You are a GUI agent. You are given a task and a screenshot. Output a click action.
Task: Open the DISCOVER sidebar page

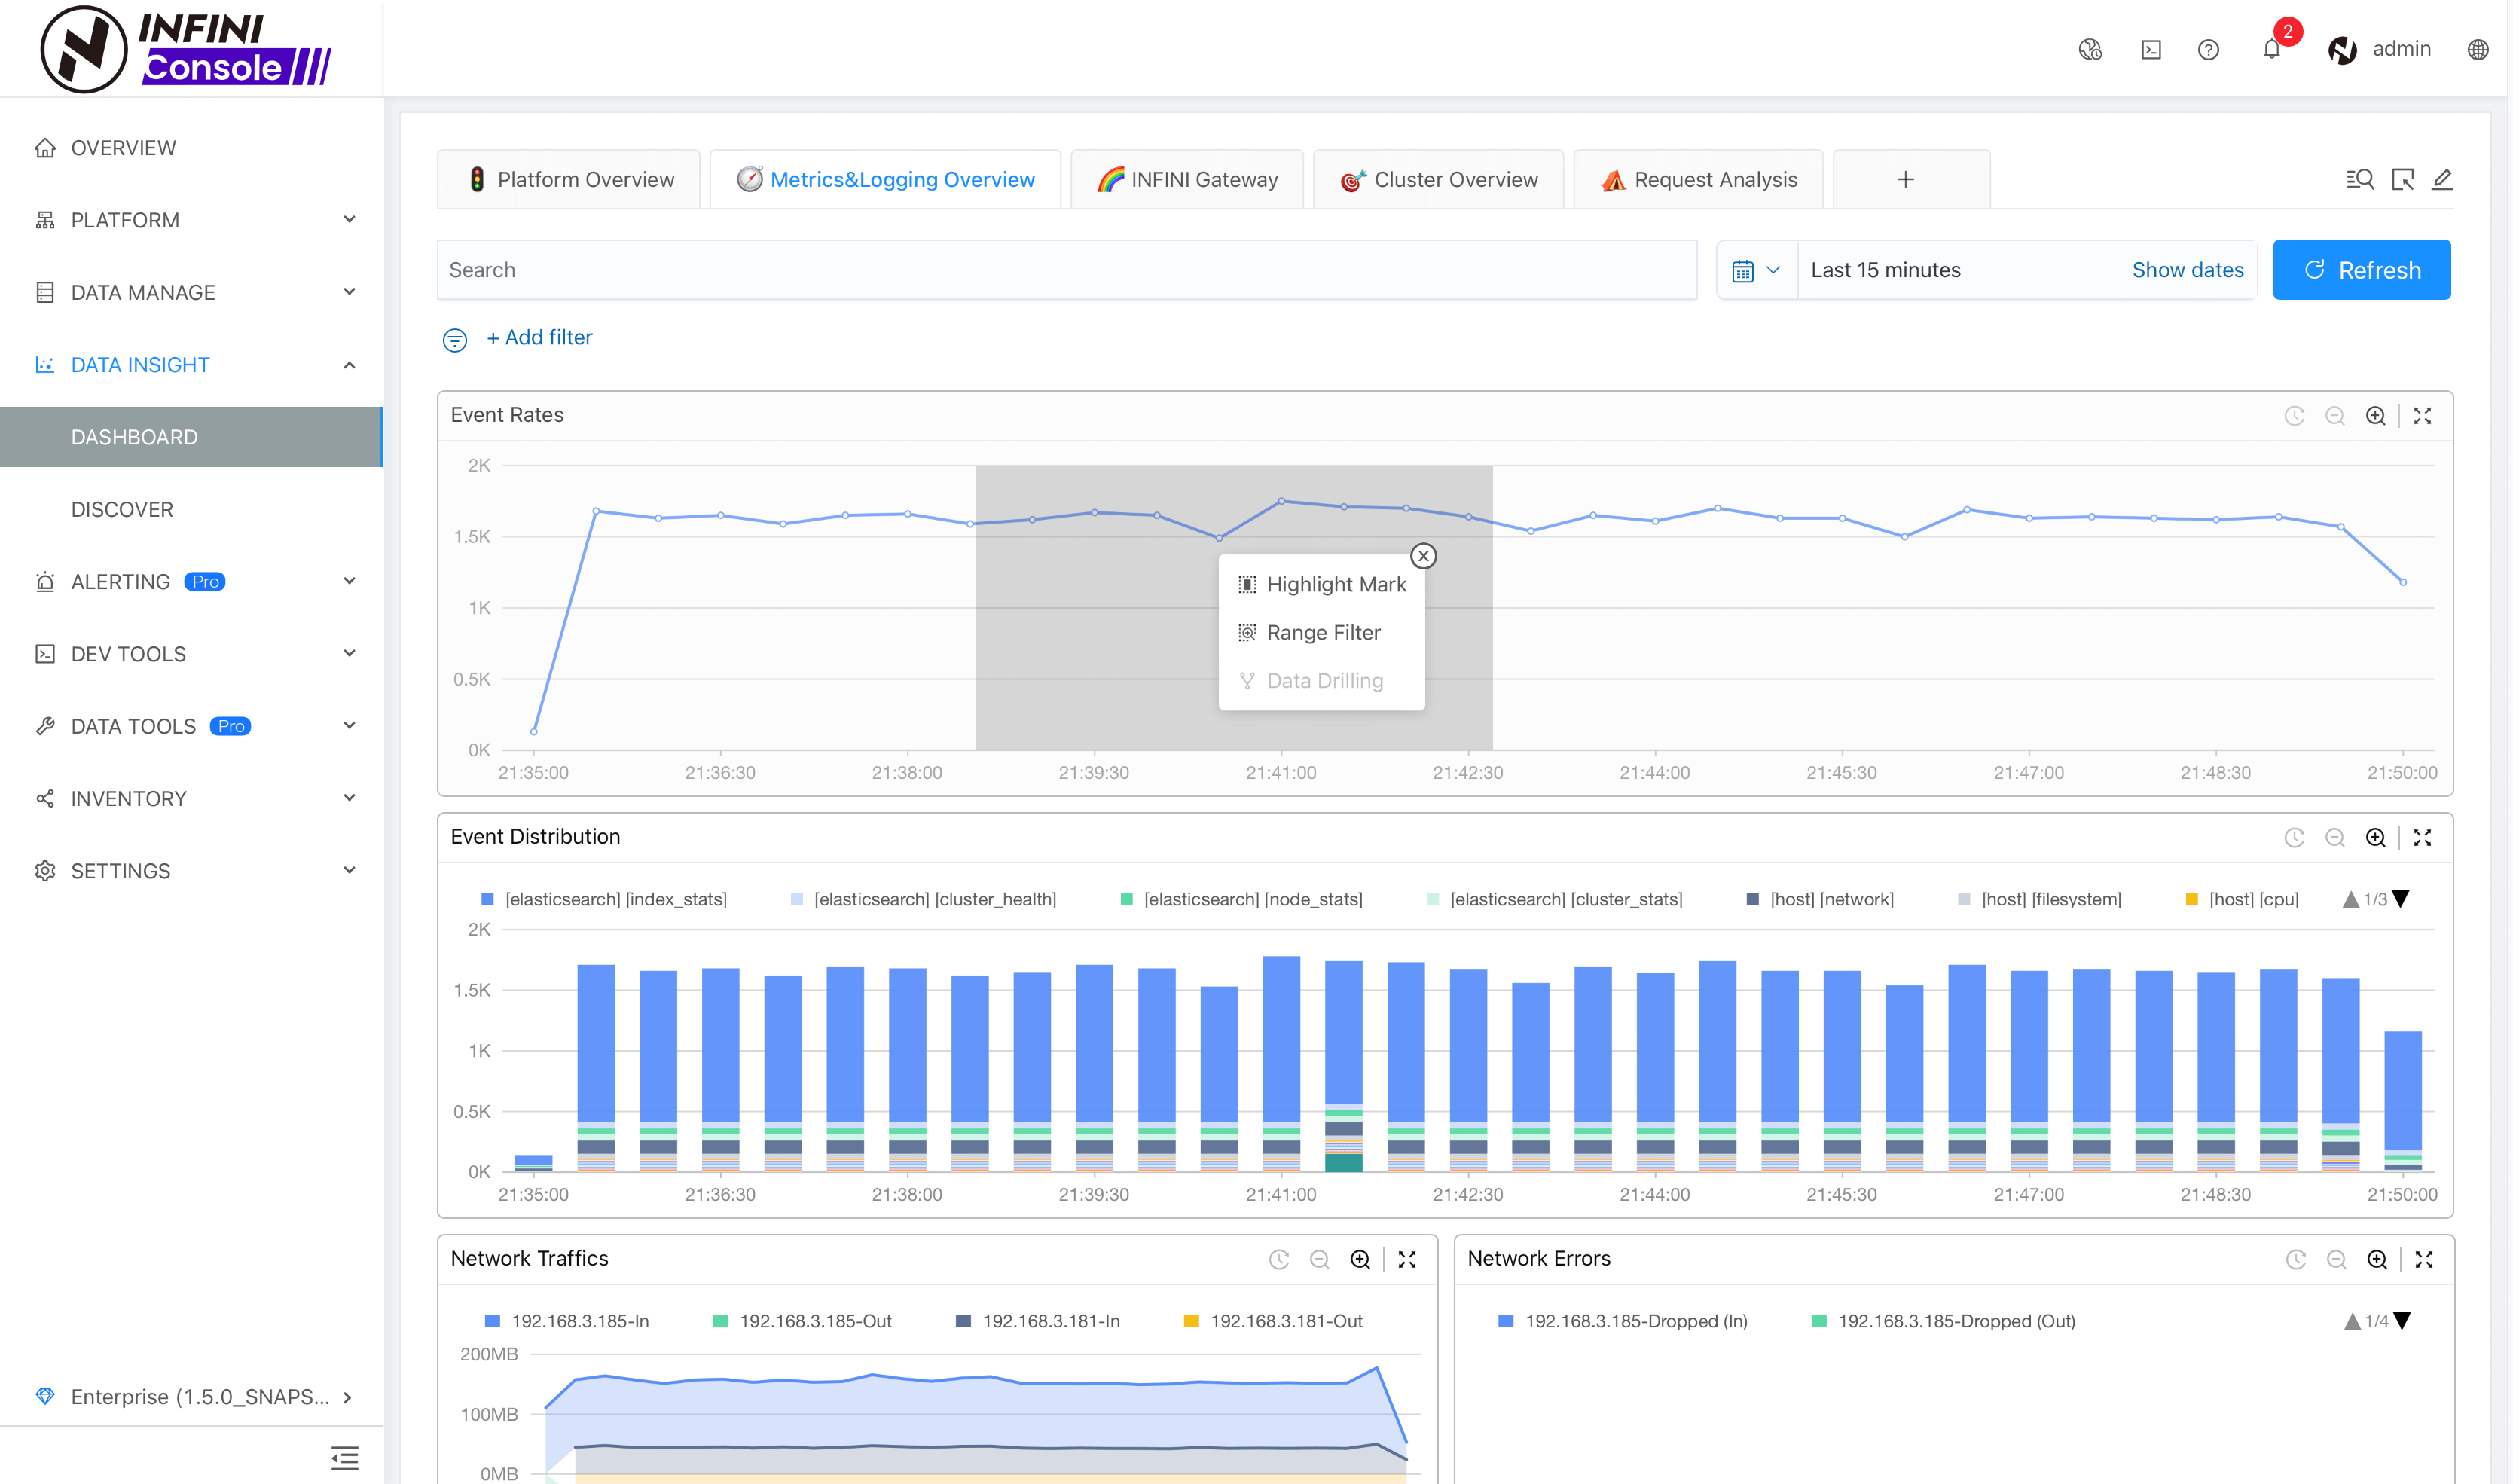pyautogui.click(x=192, y=510)
